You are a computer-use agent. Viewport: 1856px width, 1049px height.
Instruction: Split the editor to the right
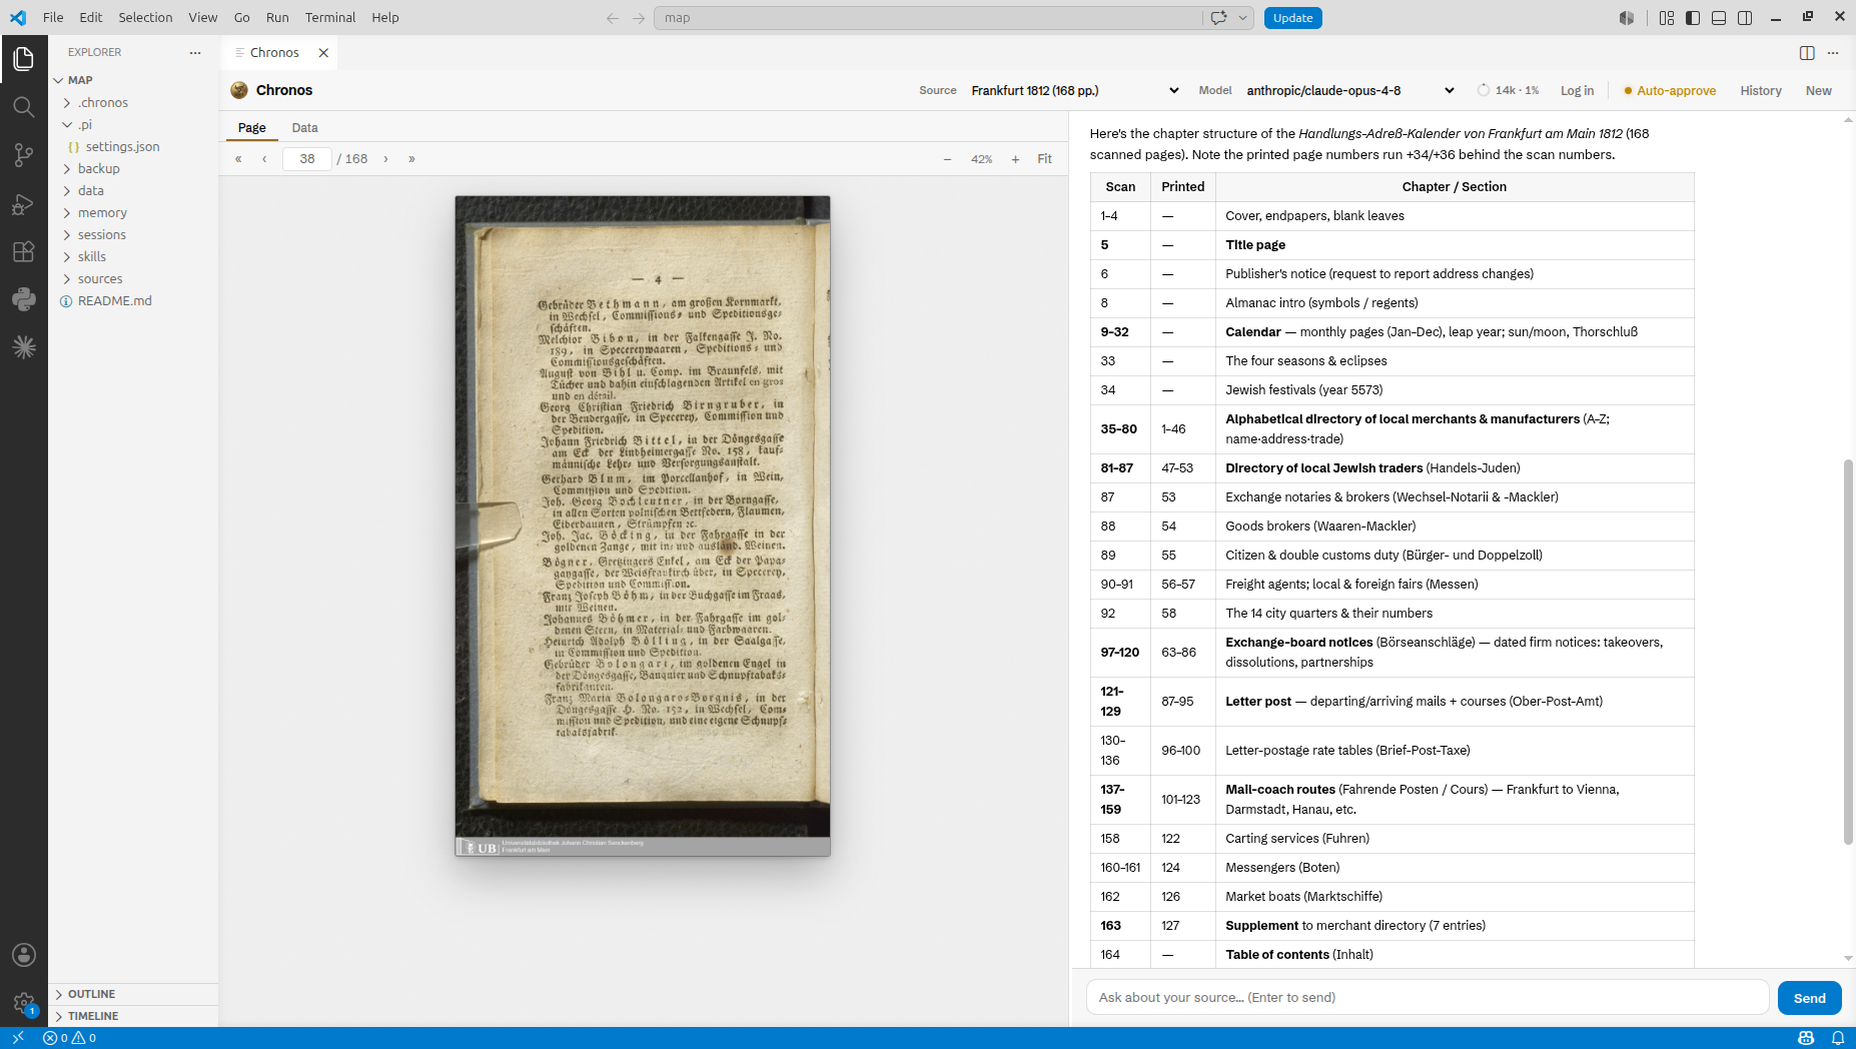point(1807,53)
